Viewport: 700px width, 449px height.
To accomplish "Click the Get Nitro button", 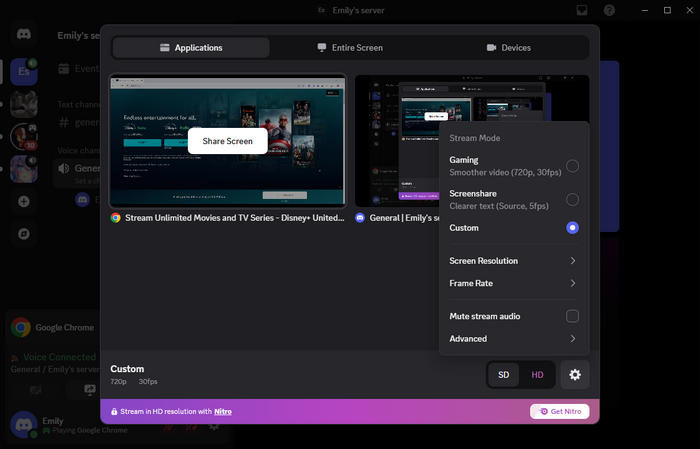I will 560,412.
